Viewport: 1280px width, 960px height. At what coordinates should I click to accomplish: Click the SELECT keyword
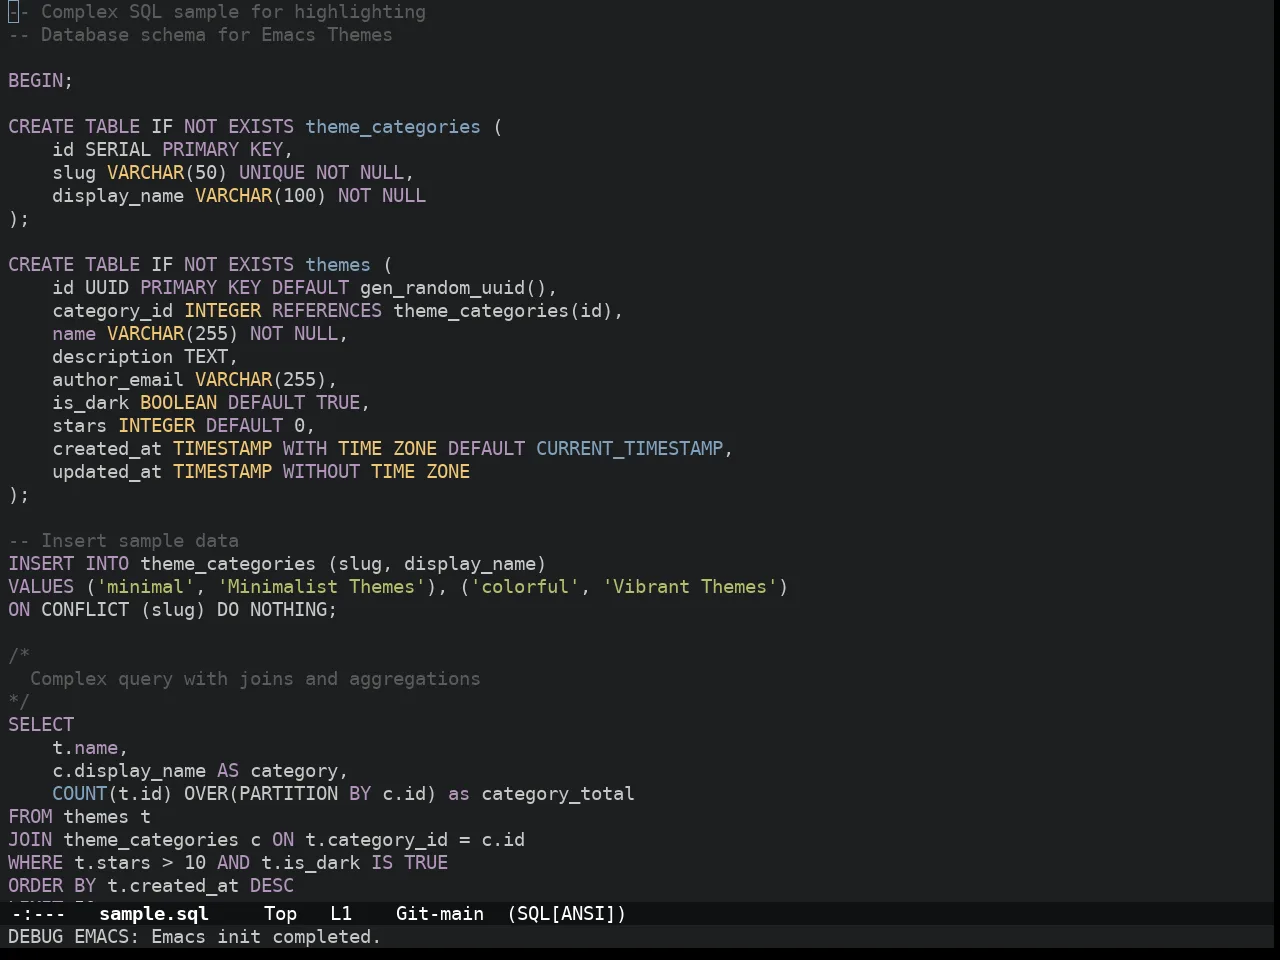click(x=41, y=724)
